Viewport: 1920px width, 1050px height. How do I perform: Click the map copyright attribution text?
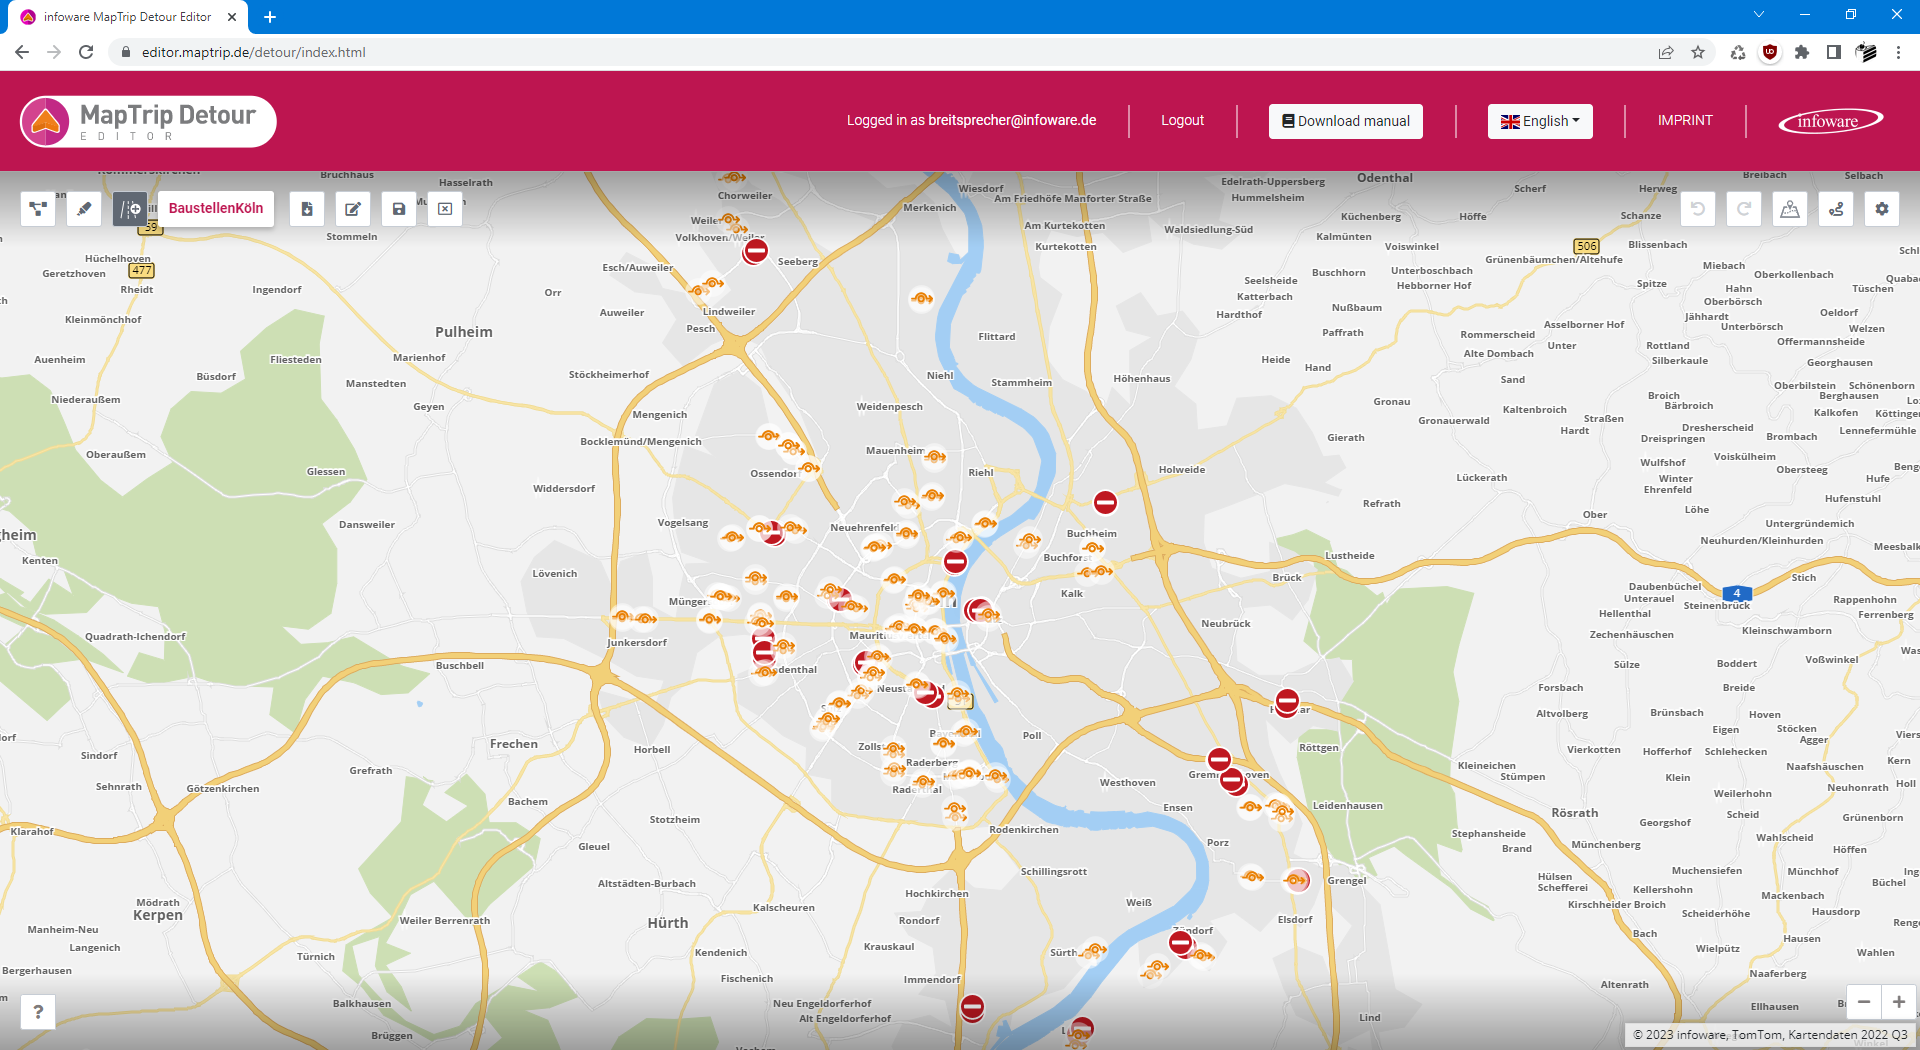pyautogui.click(x=1769, y=1035)
